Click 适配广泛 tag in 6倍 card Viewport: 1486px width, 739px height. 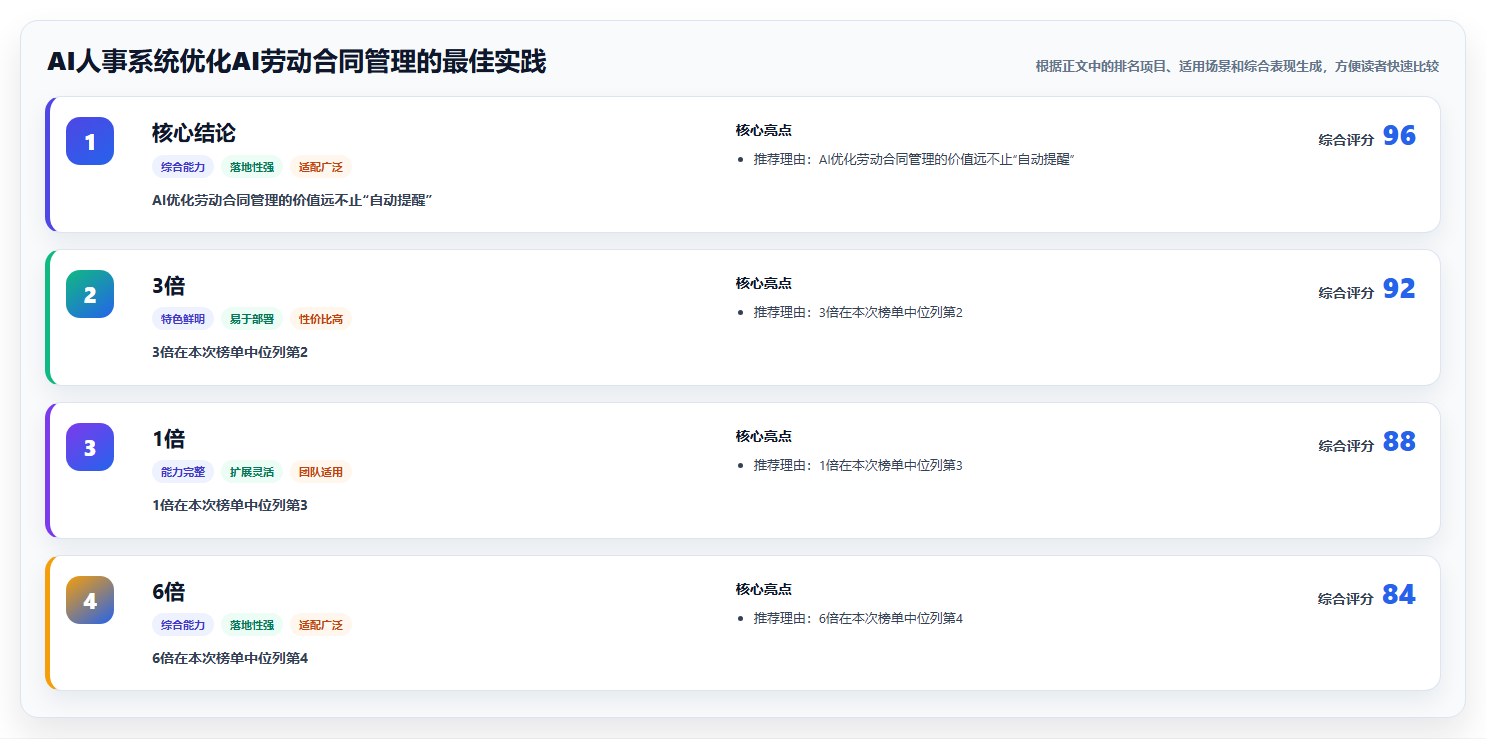click(x=321, y=625)
